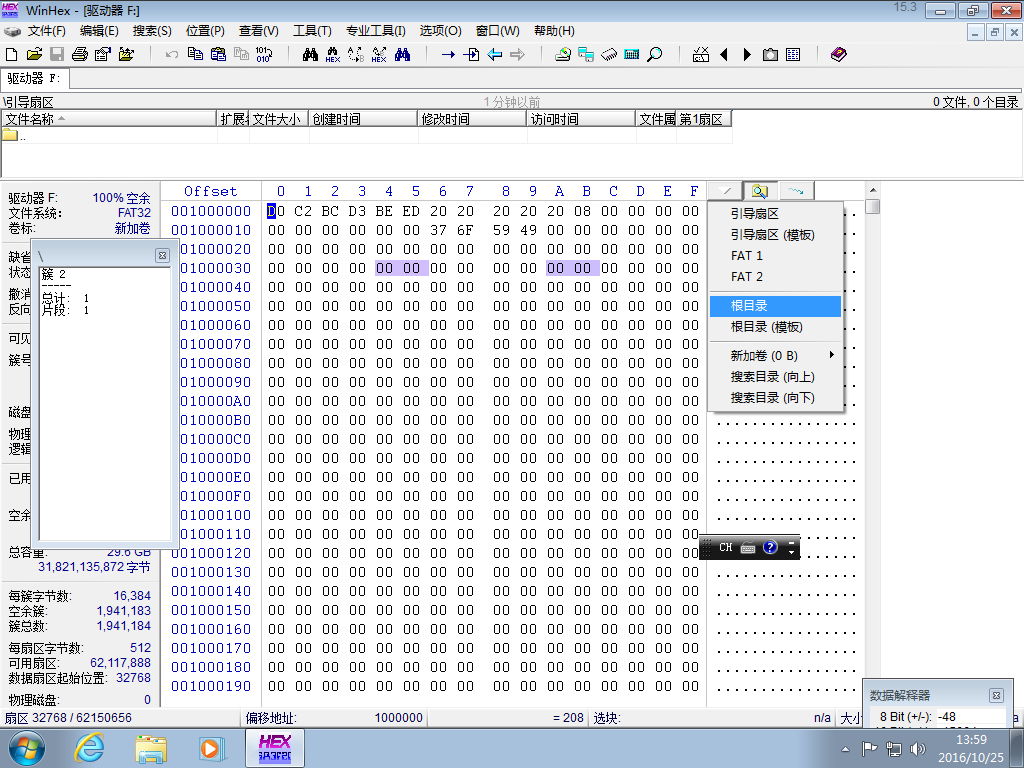
Task: Choose 搜索目录 (向上) menu entry
Action: (773, 377)
